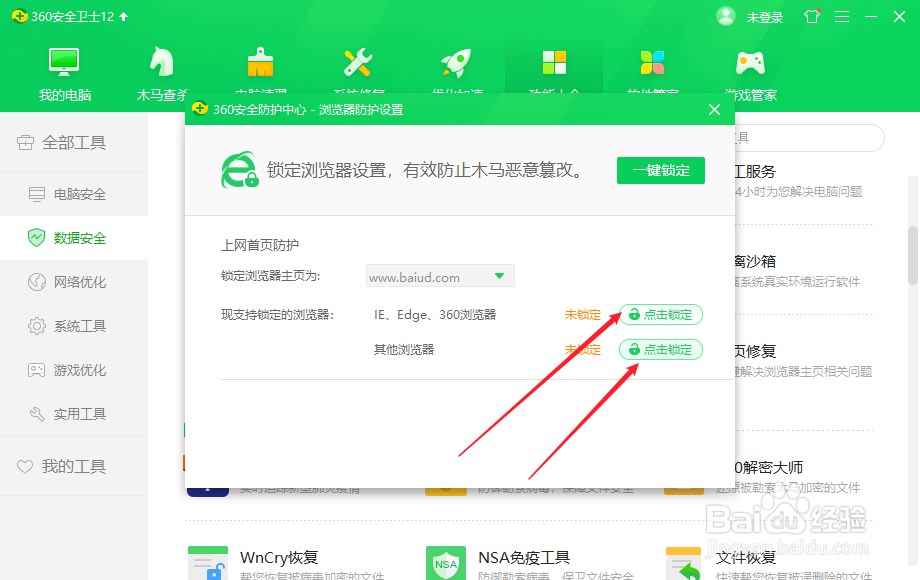Click 点击锁定 for IE, Edge, 360浏览器
Screen dimensions: 920x580
pos(661,315)
